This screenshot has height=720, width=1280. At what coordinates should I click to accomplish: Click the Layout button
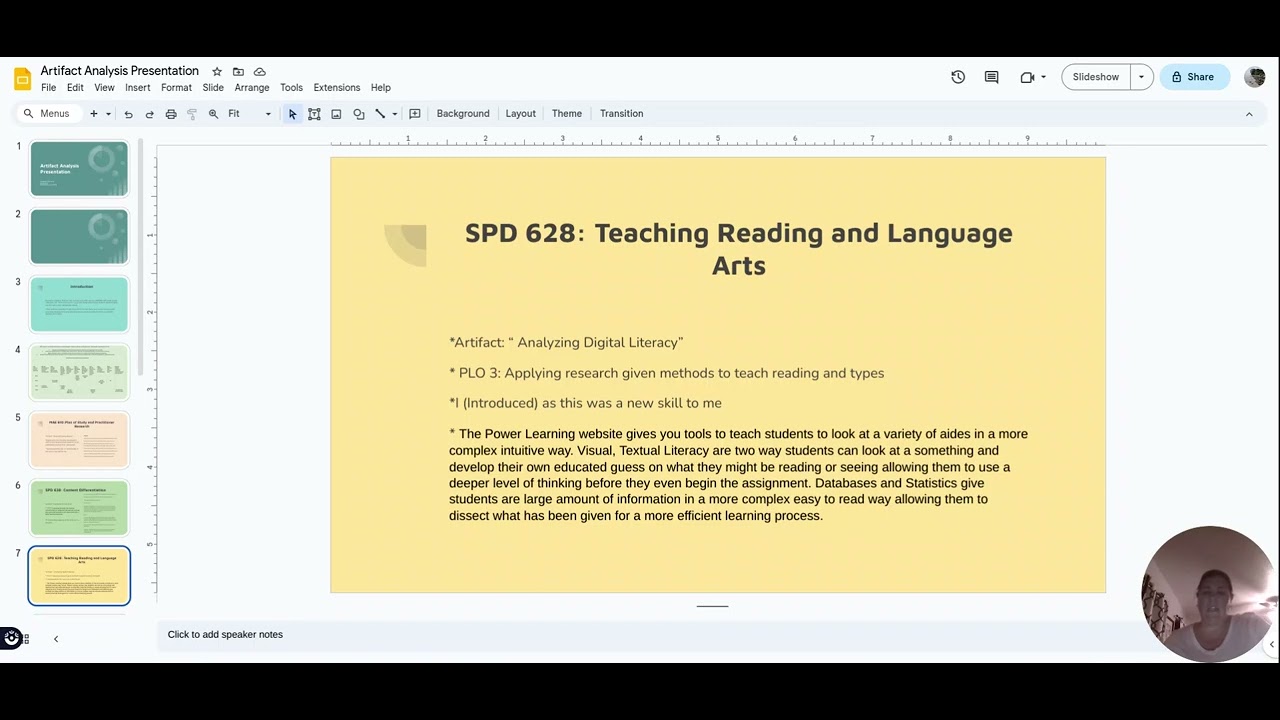[520, 114]
